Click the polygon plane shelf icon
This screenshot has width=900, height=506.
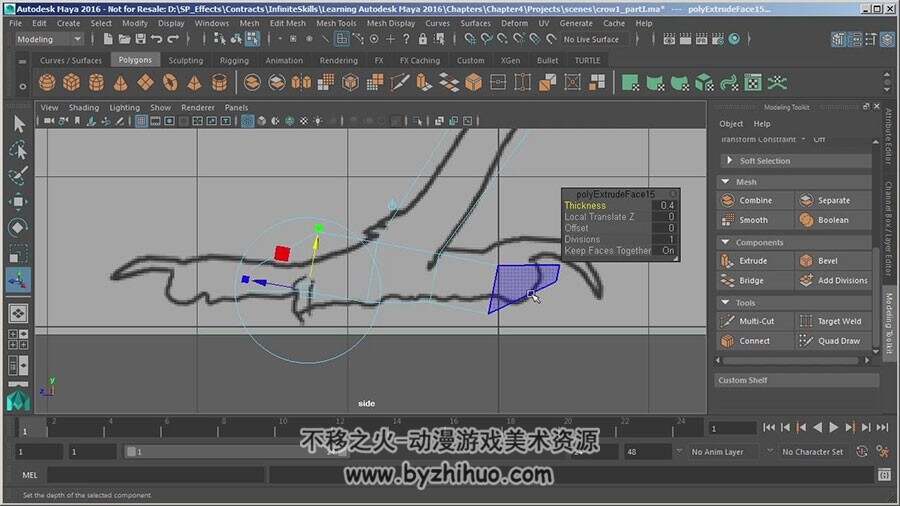coord(145,83)
